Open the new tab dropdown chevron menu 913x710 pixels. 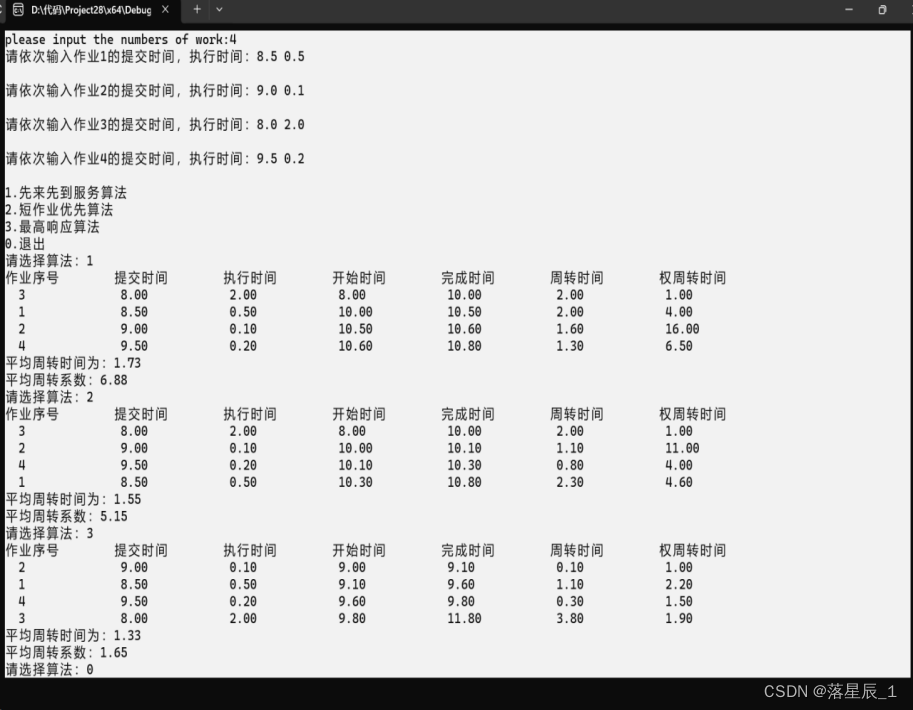point(218,10)
